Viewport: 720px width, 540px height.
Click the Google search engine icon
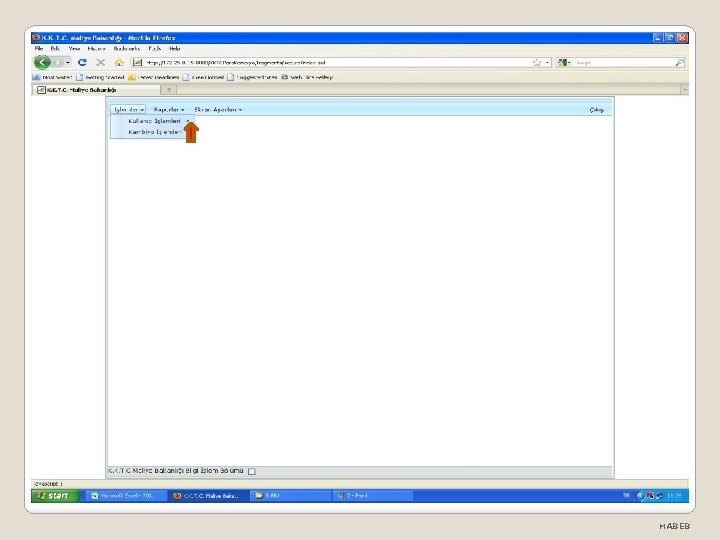(562, 62)
